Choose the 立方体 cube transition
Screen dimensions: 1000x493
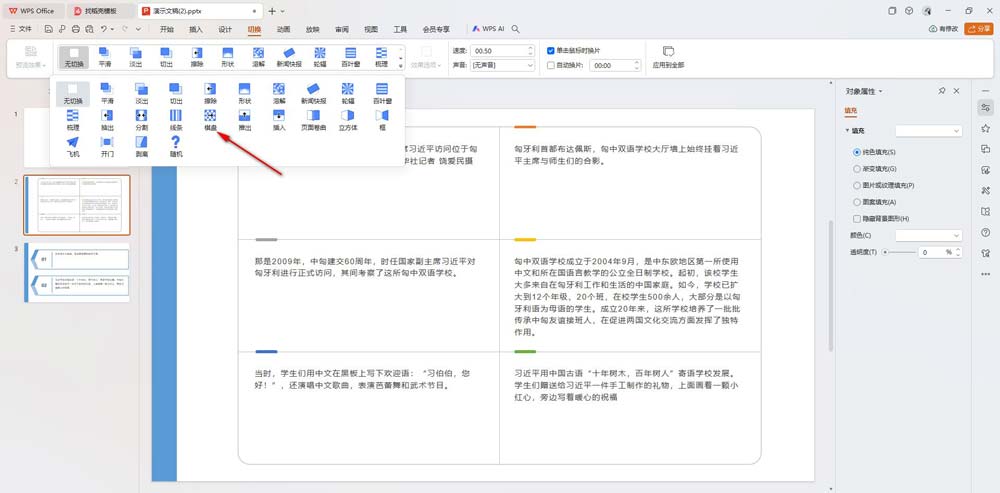click(348, 119)
